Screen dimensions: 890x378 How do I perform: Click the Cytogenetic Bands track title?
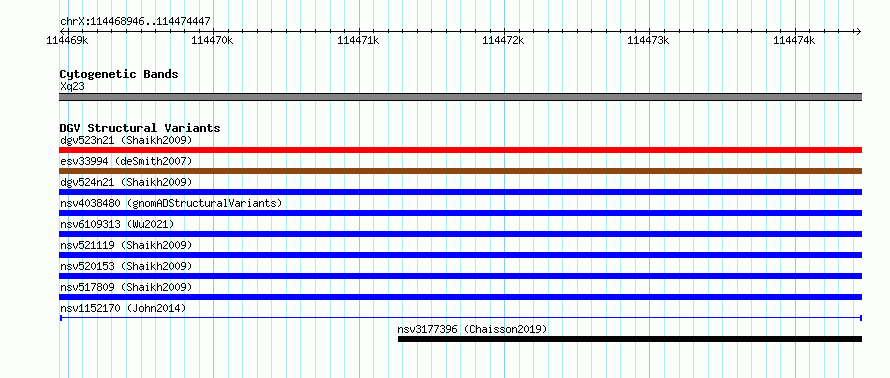(119, 74)
